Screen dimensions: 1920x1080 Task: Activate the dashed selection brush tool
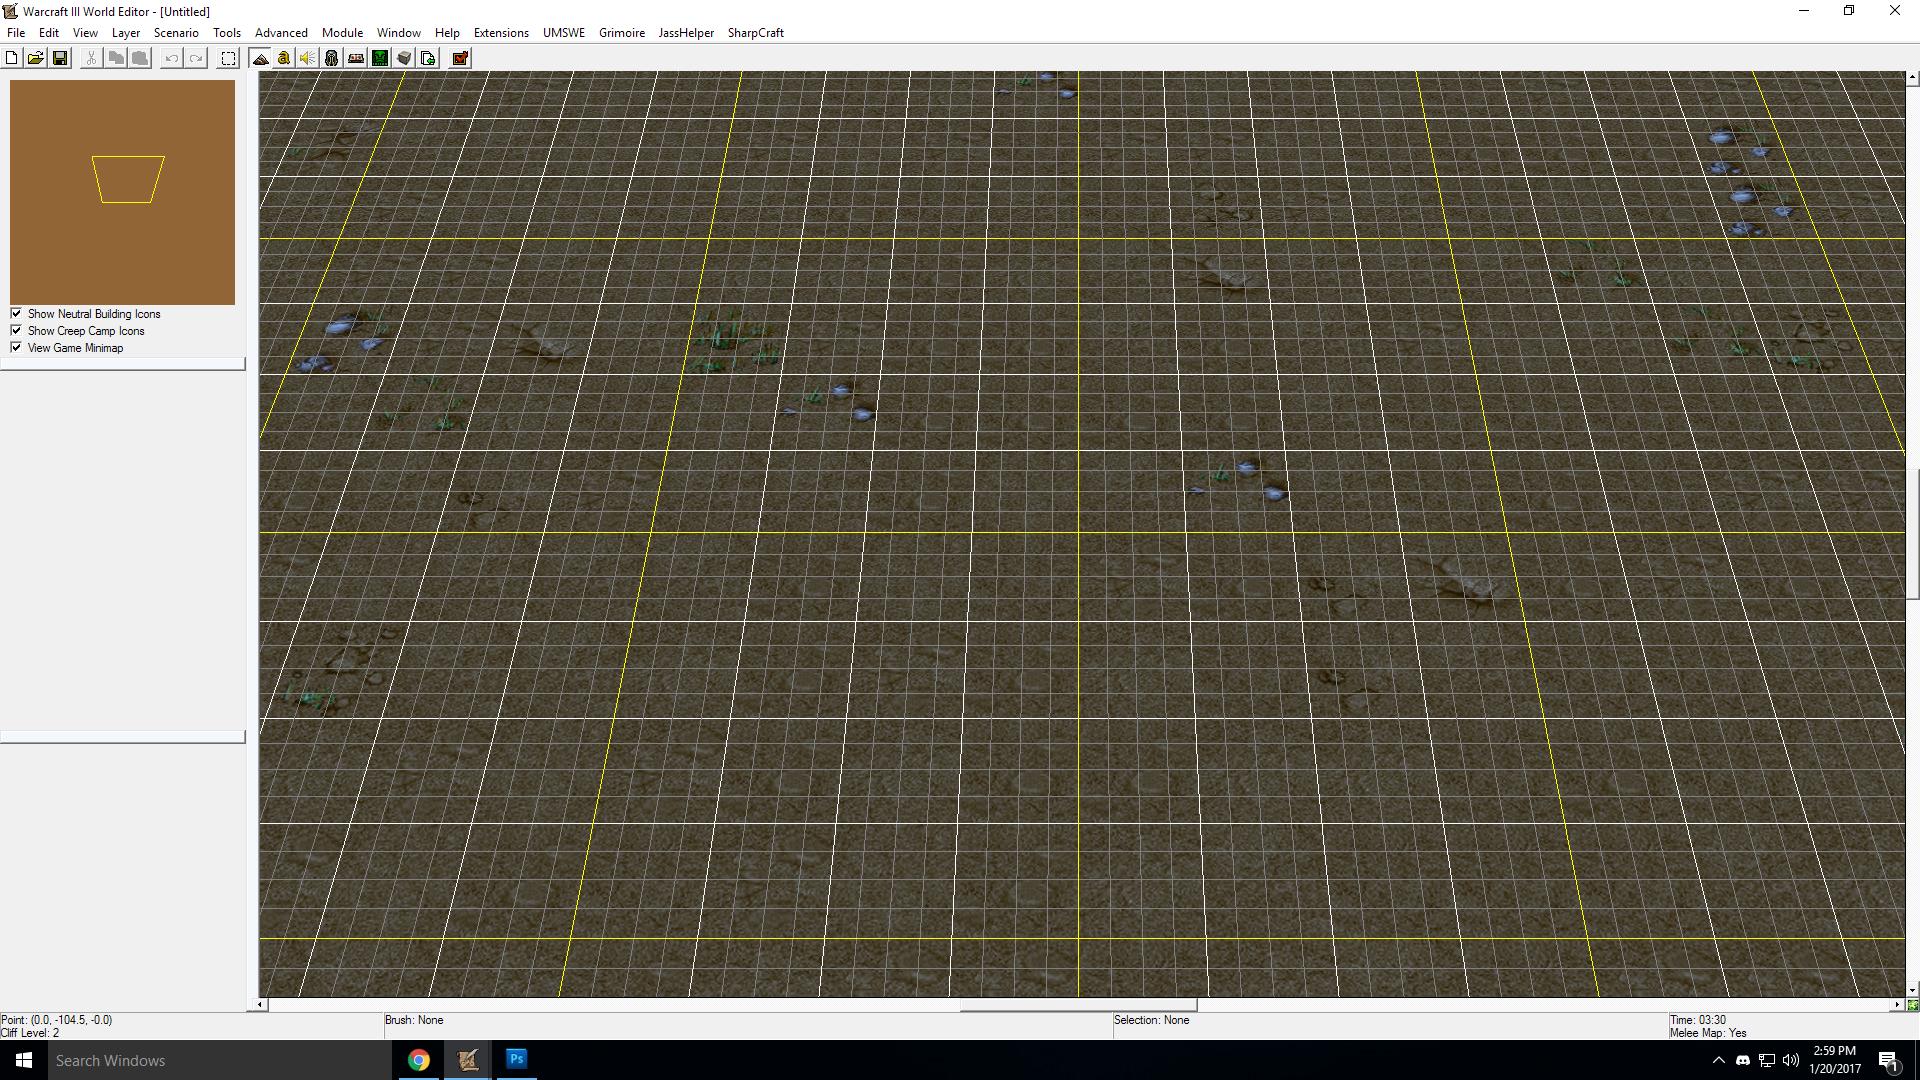click(228, 58)
